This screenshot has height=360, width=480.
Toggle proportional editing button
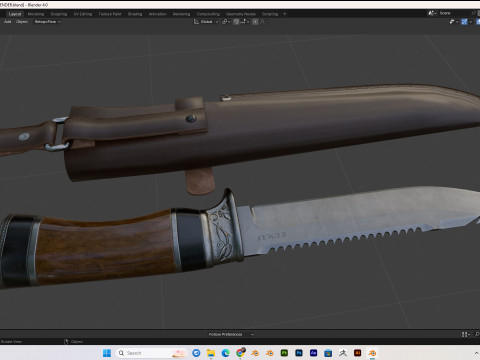(x=255, y=22)
